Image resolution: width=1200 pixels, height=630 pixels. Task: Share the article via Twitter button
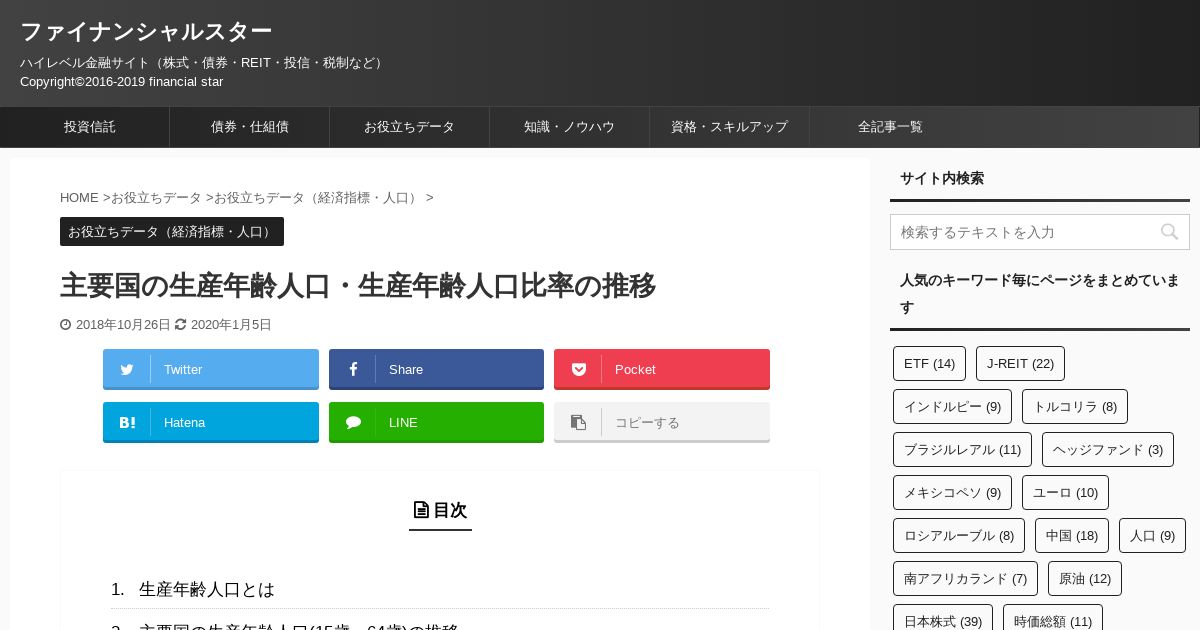point(211,369)
